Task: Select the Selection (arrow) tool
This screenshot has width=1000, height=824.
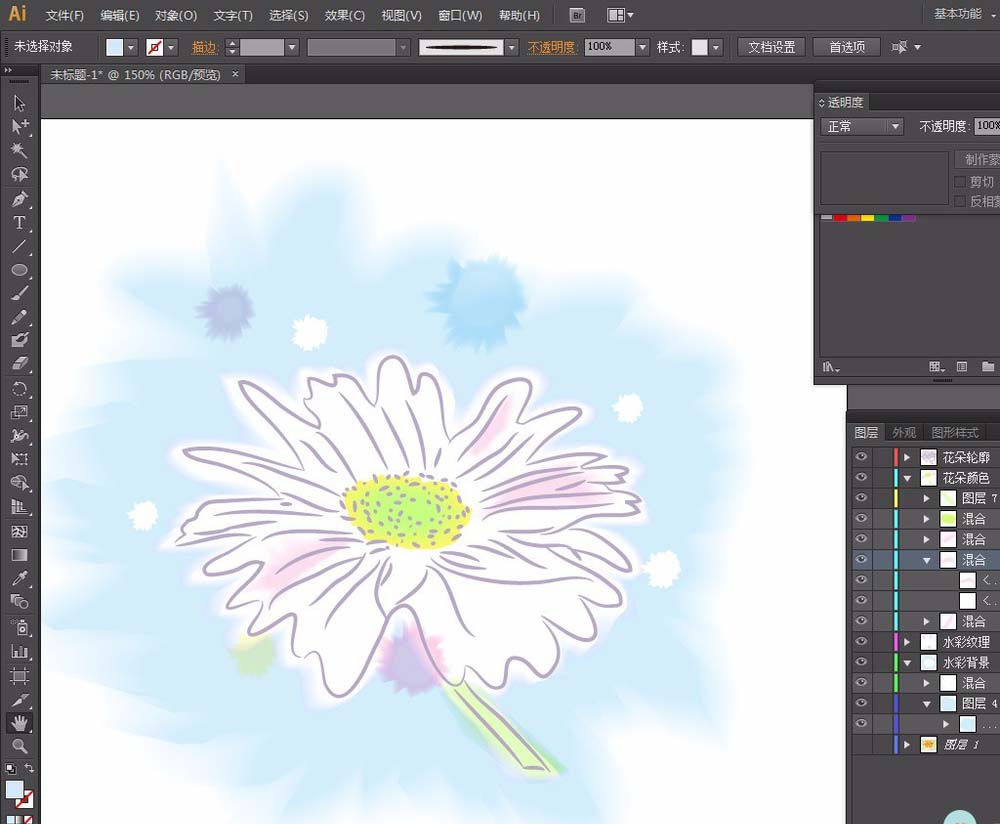Action: tap(19, 103)
